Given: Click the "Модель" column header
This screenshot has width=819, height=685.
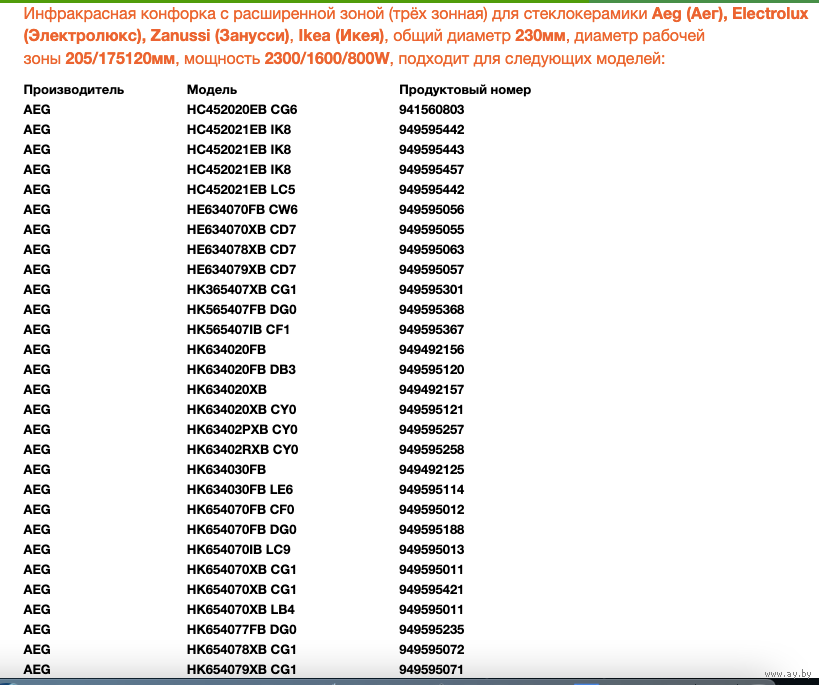Looking at the screenshot, I should click(212, 90).
